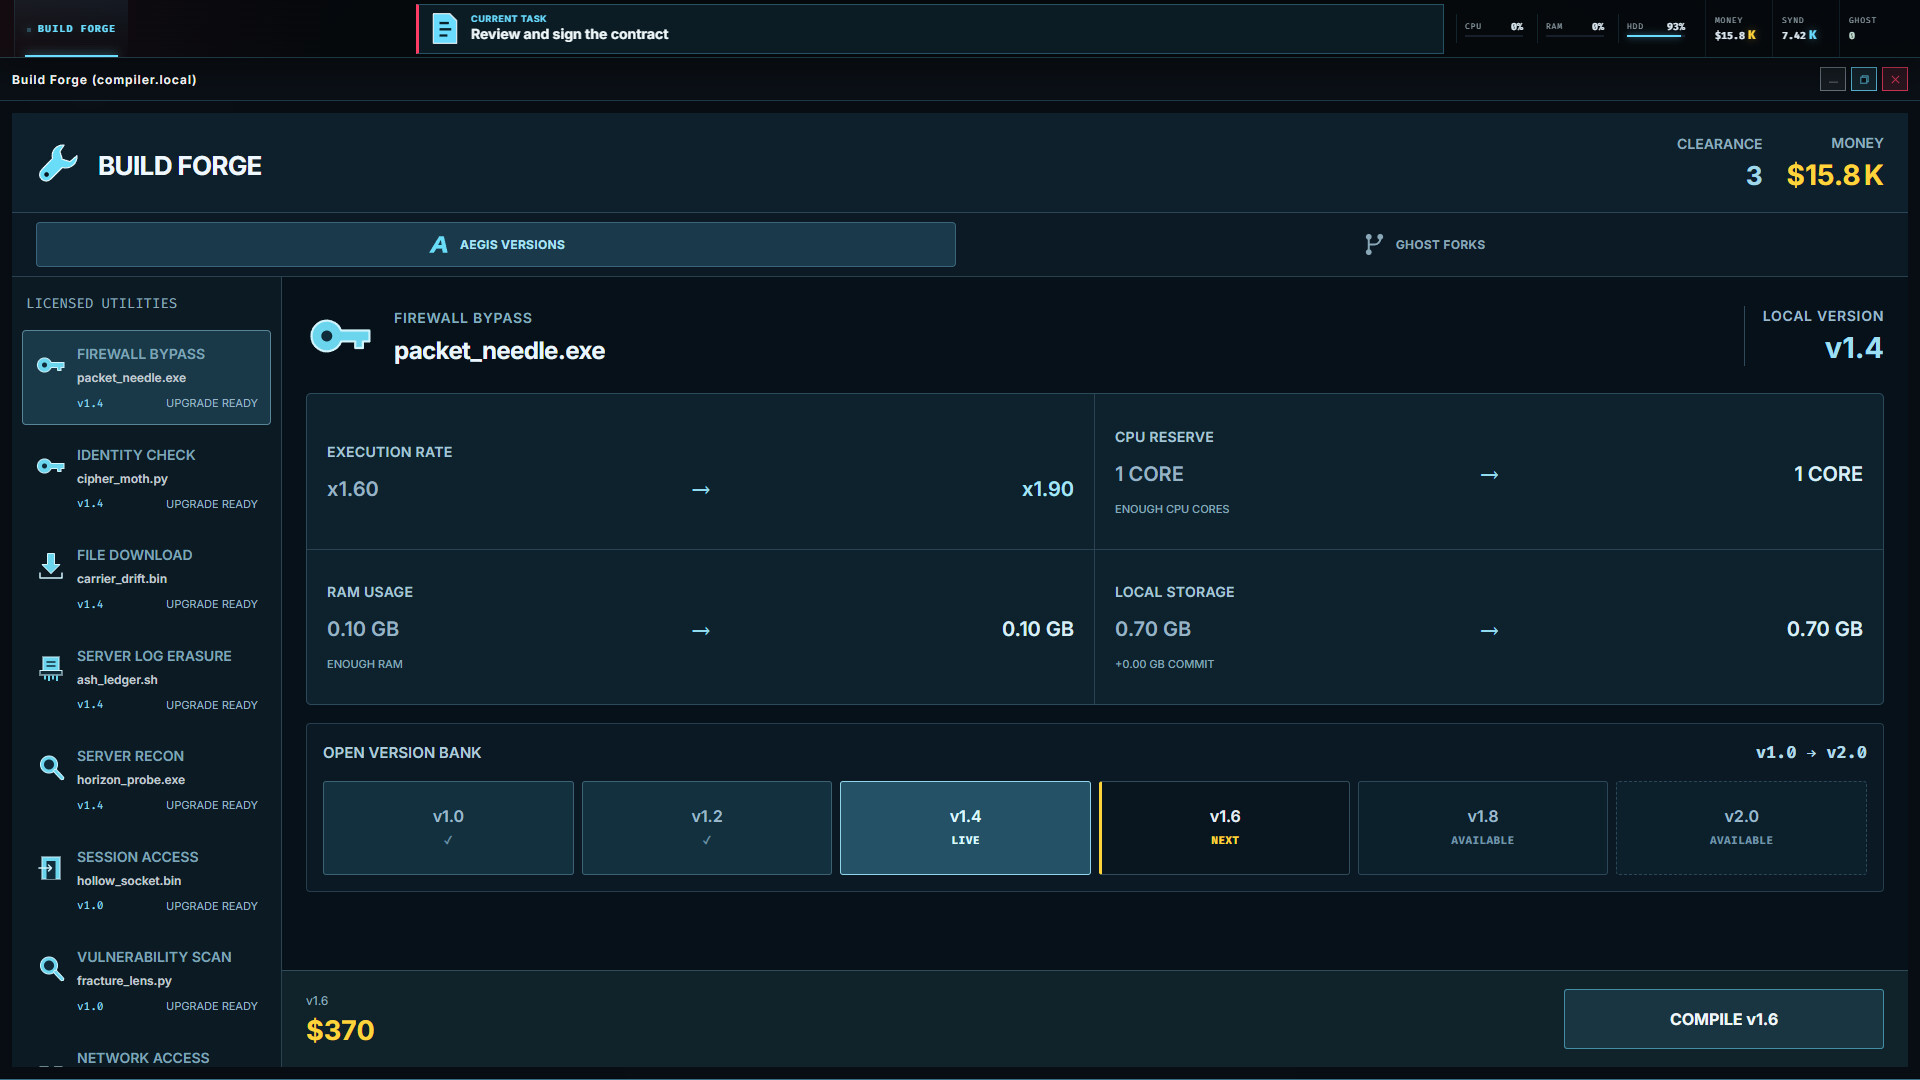The width and height of the screenshot is (1920, 1080).
Task: Click the Aegis Versions 'A' logo icon
Action: (439, 244)
